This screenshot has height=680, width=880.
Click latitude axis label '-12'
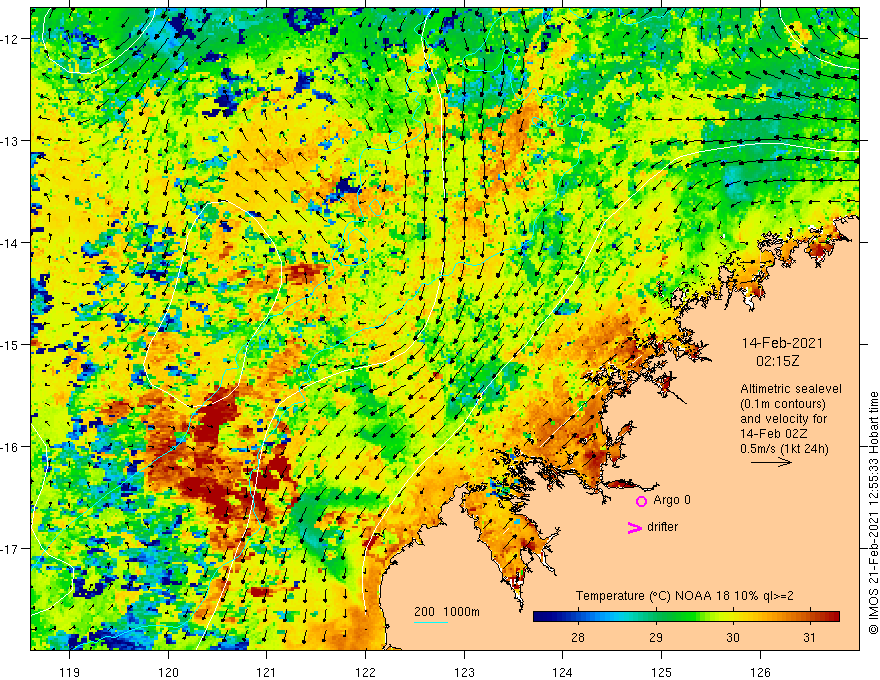[x=10, y=39]
